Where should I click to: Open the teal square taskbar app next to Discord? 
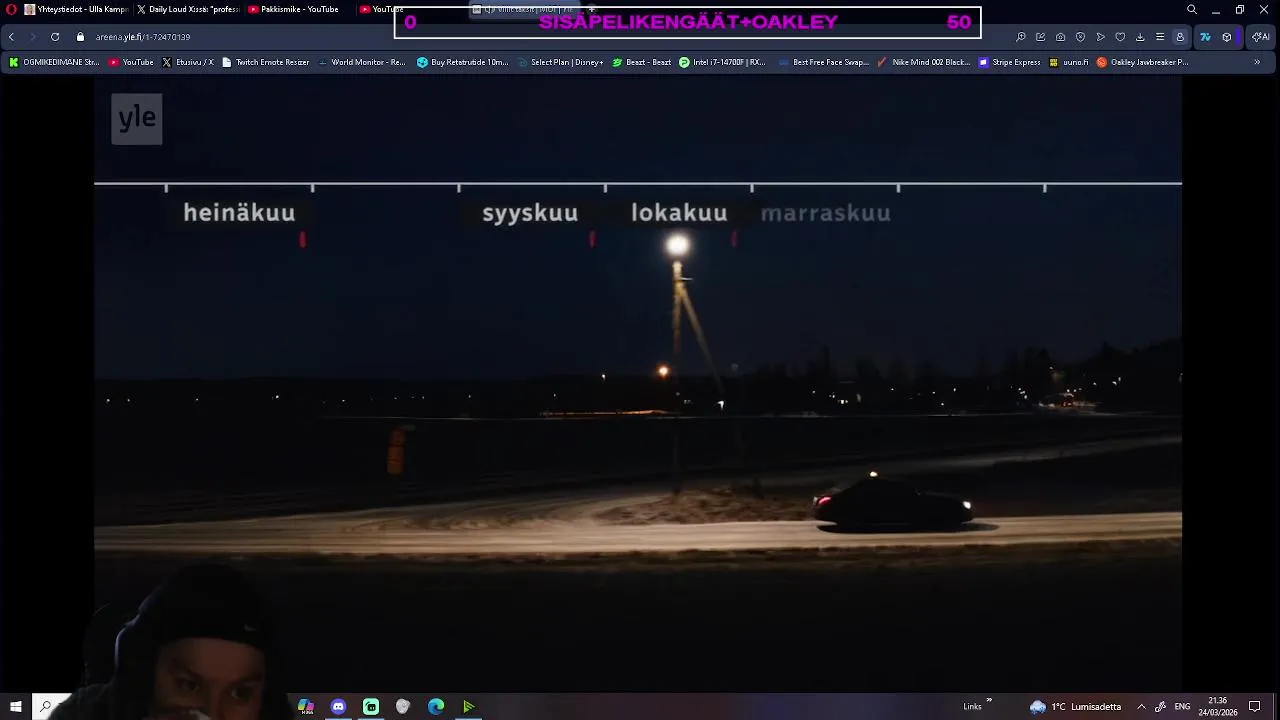(x=371, y=706)
